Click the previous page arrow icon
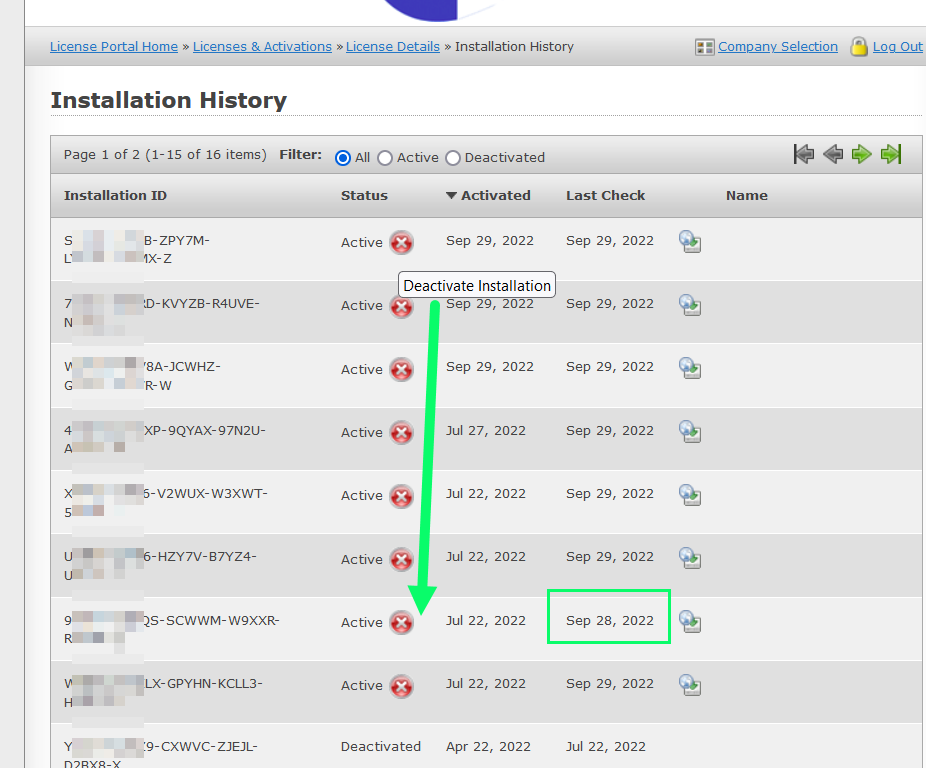The image size is (926, 768). pyautogui.click(x=833, y=155)
